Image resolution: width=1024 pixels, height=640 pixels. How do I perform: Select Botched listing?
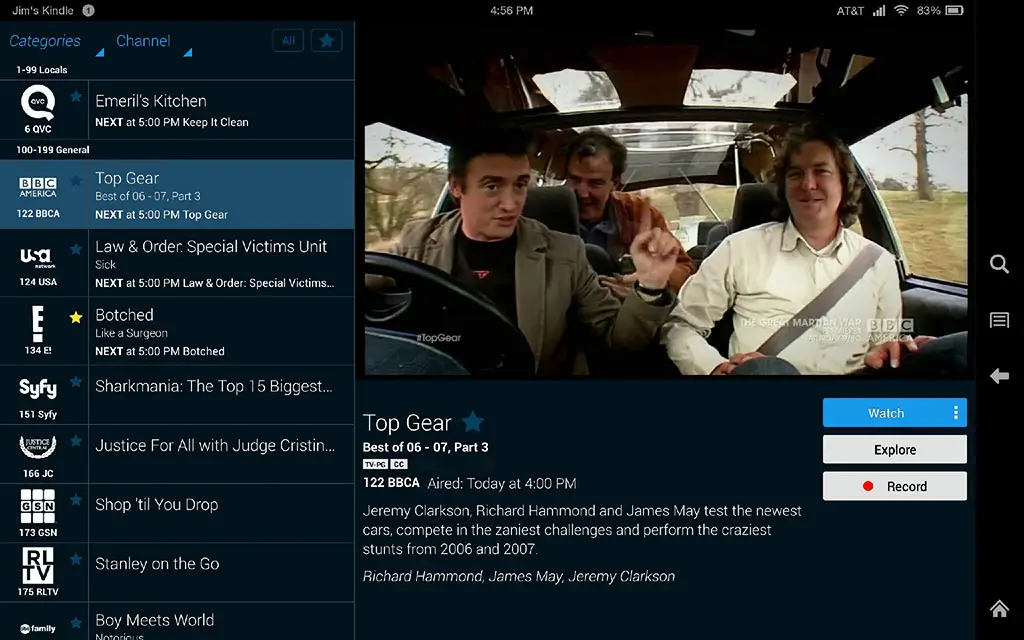point(221,332)
